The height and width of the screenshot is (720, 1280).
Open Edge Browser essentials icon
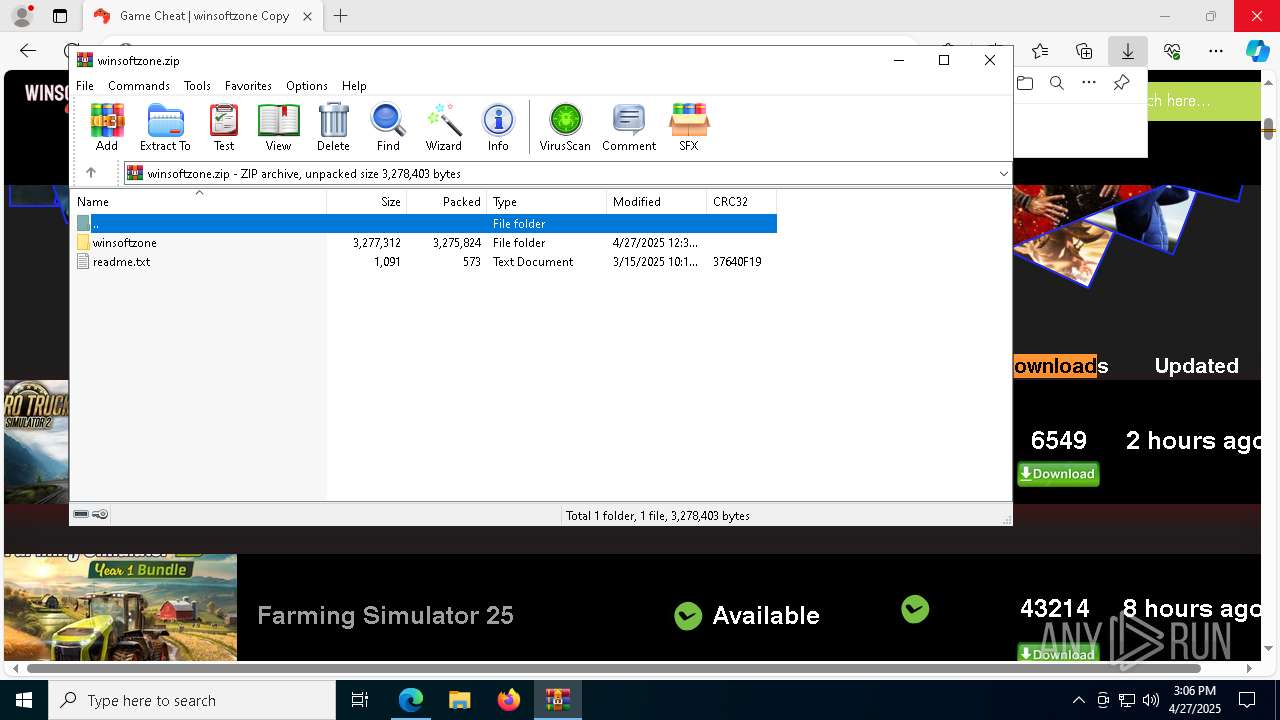pos(1172,51)
